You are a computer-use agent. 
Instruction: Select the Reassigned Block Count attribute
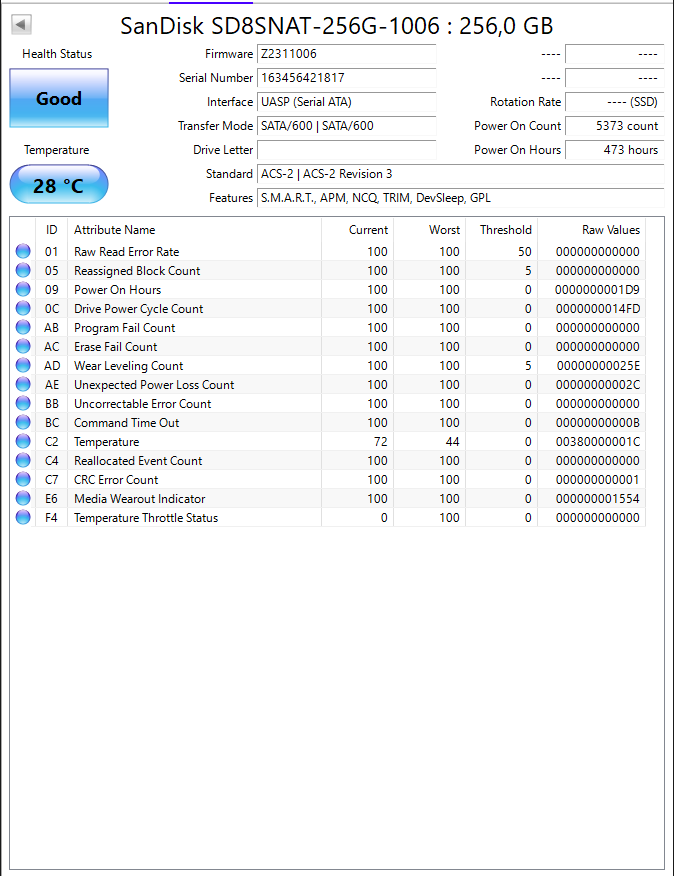coord(137,271)
